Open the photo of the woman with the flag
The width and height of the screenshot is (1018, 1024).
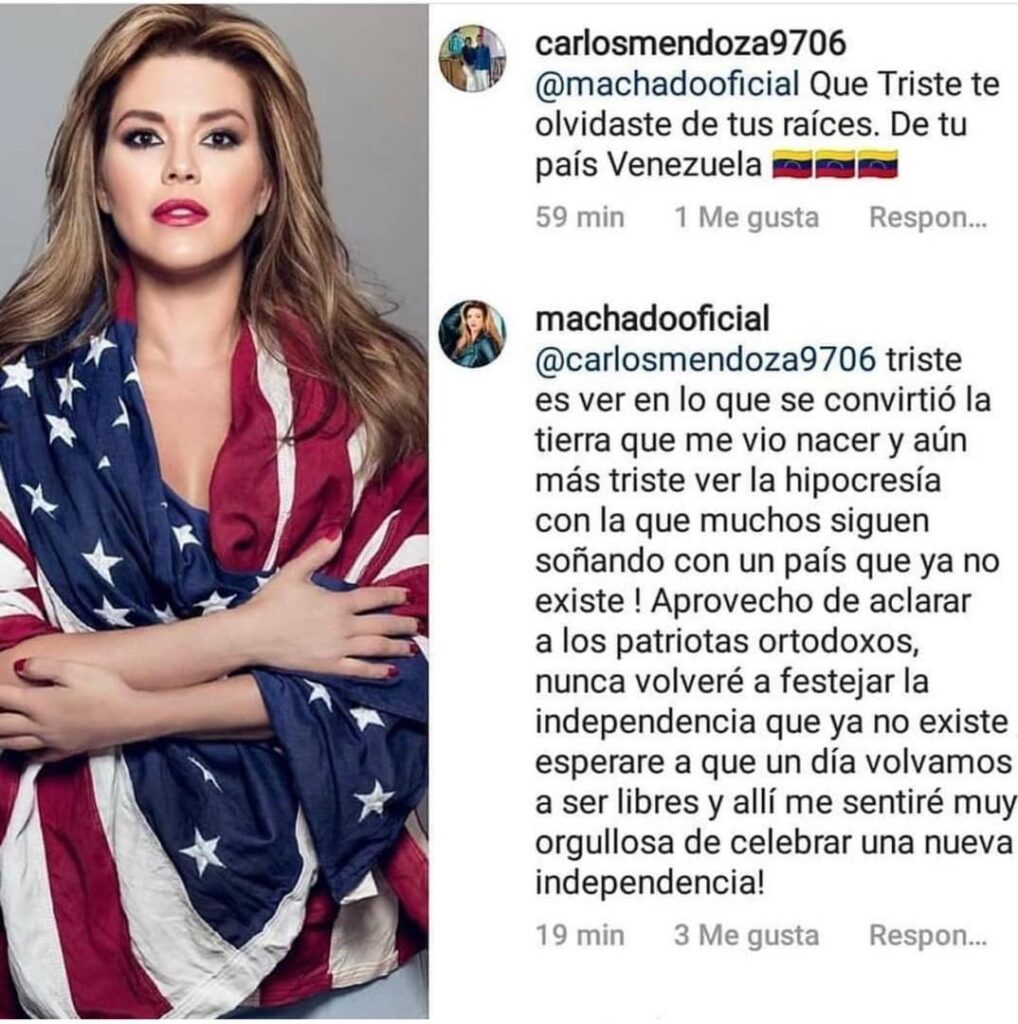(x=214, y=511)
